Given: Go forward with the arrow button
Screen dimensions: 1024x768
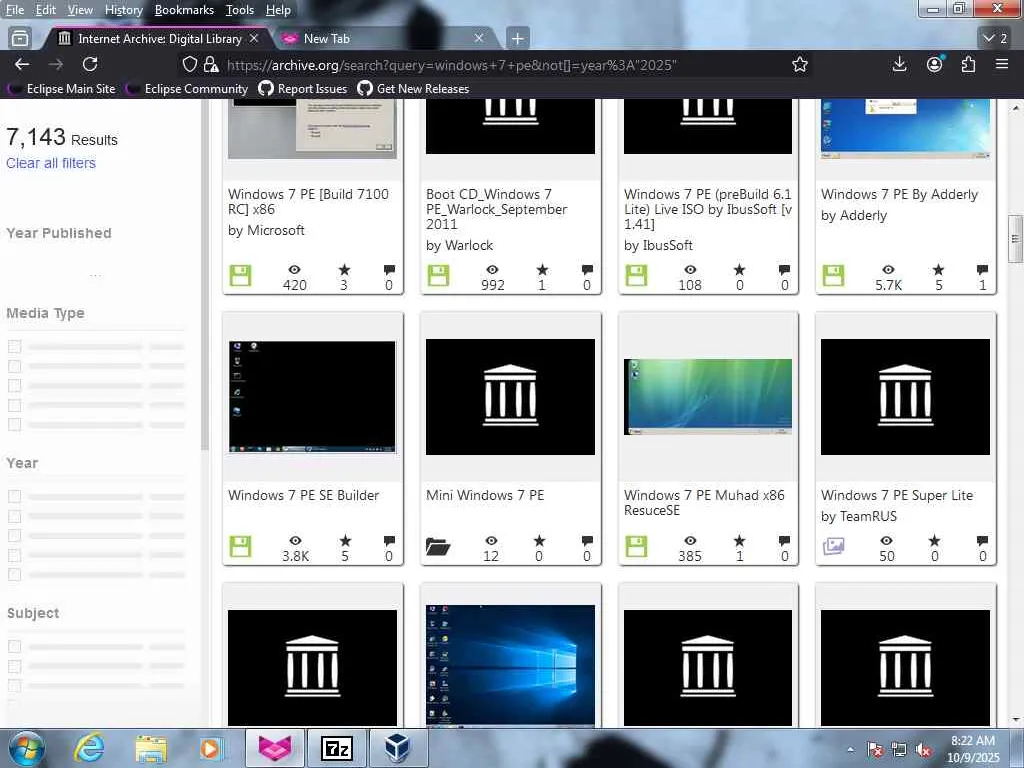Looking at the screenshot, I should (56, 64).
